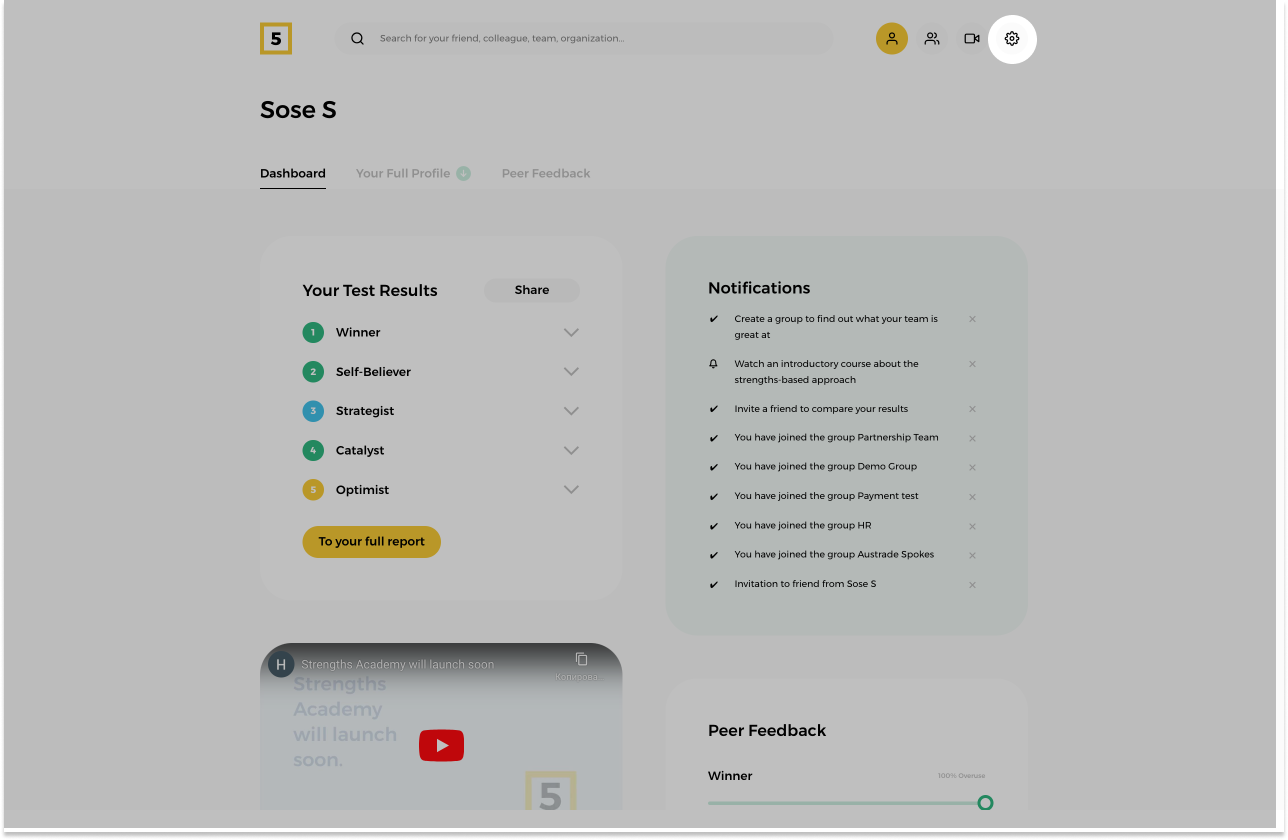Click the Winner feedback slider handle

pos(985,803)
